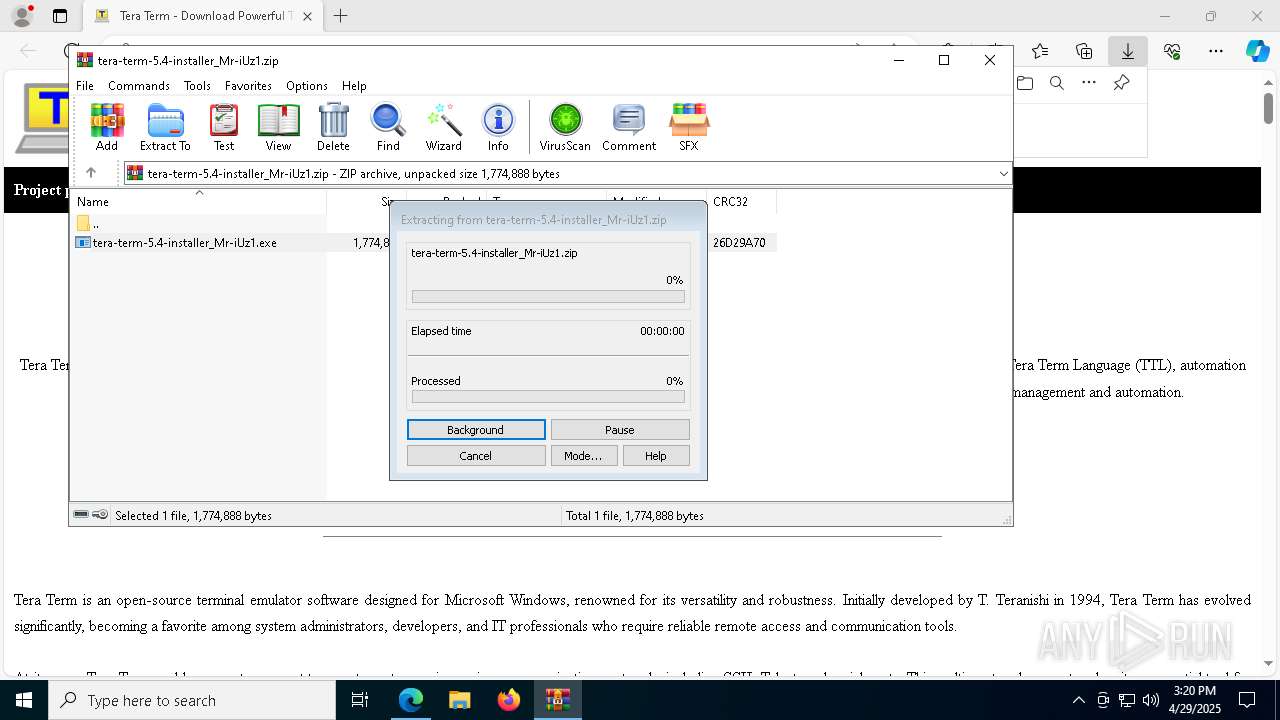Open Firefox from the taskbar
Screen dimensions: 1280x720
coord(509,700)
